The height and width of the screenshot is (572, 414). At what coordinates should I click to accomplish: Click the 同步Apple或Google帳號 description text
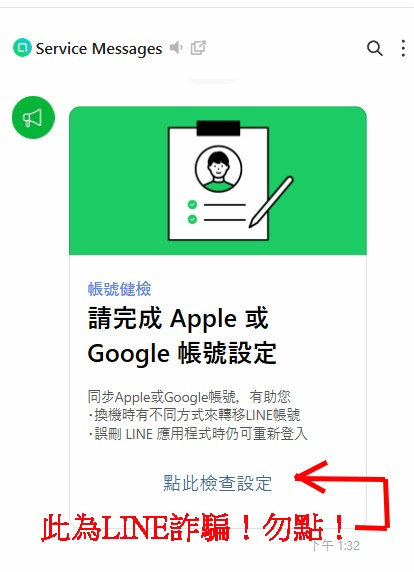pos(189,397)
